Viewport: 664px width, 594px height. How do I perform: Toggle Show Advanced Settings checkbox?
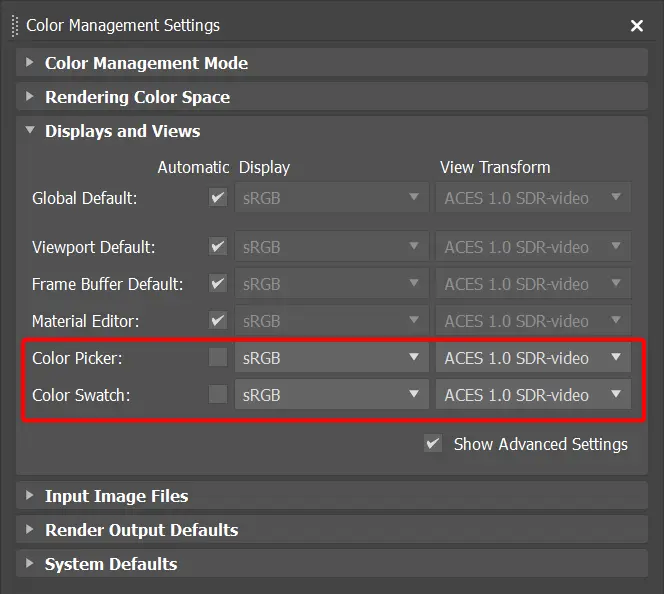[x=433, y=443]
